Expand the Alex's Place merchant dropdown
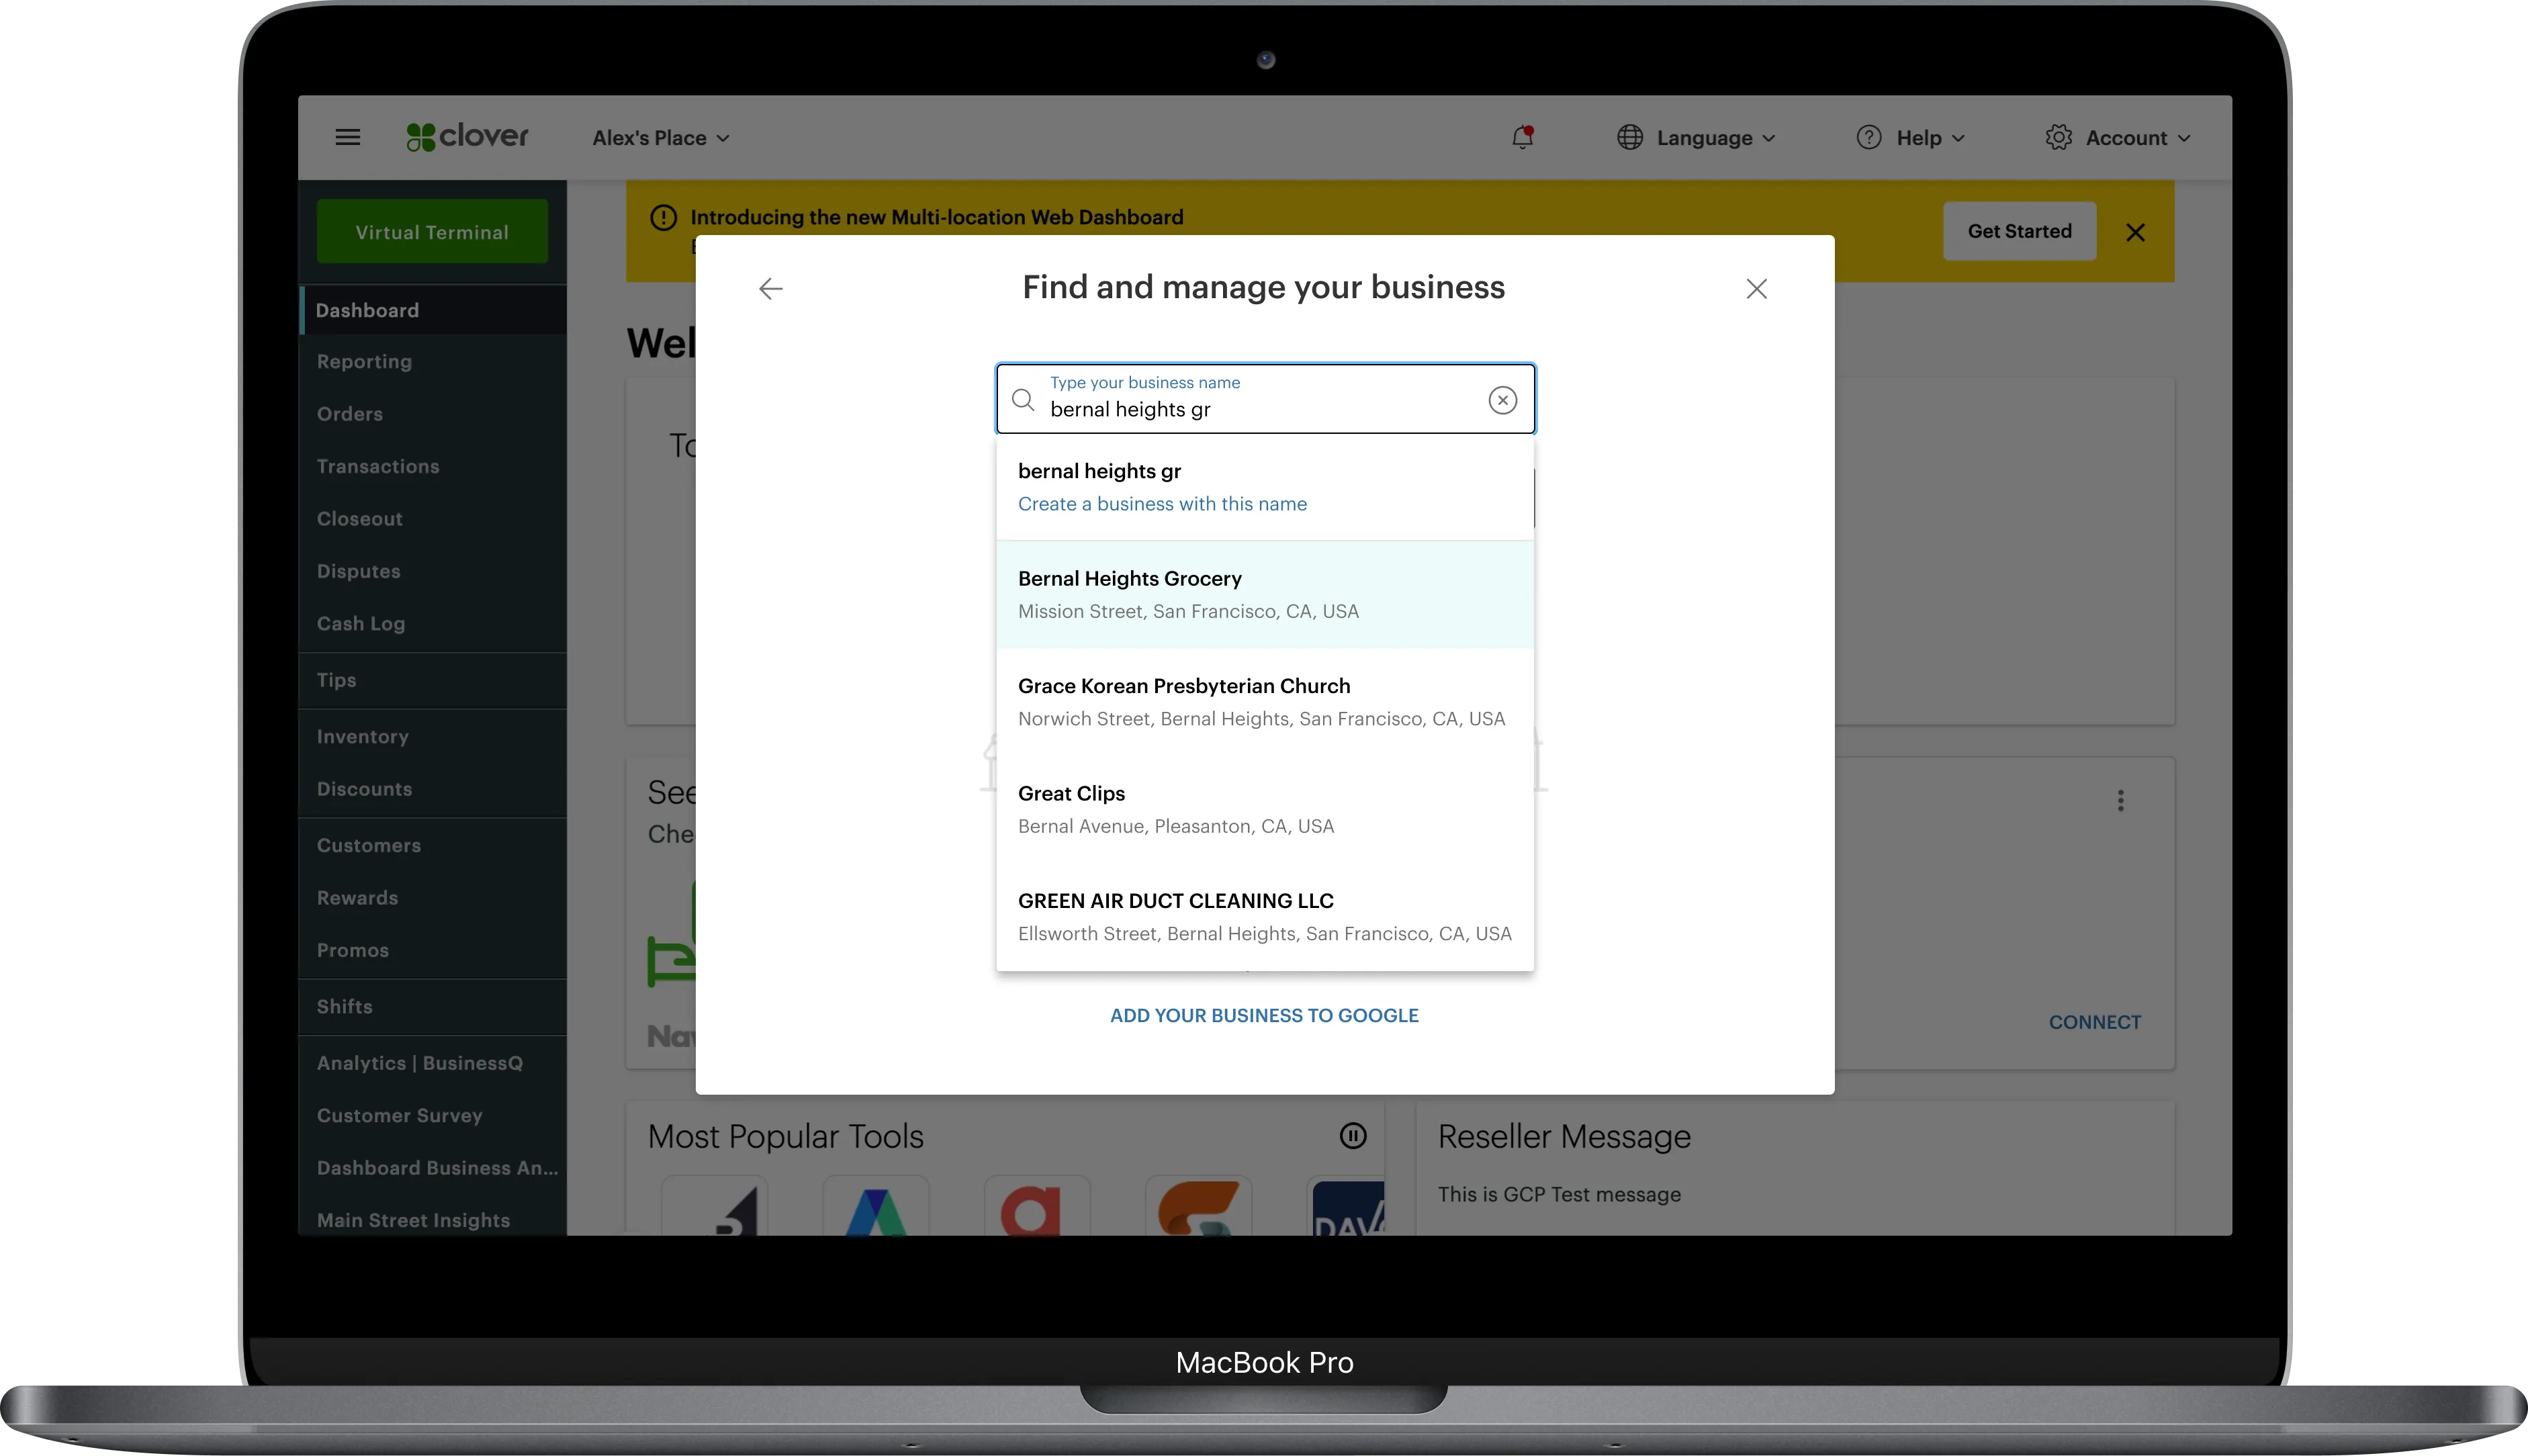The image size is (2528, 1456). click(660, 138)
